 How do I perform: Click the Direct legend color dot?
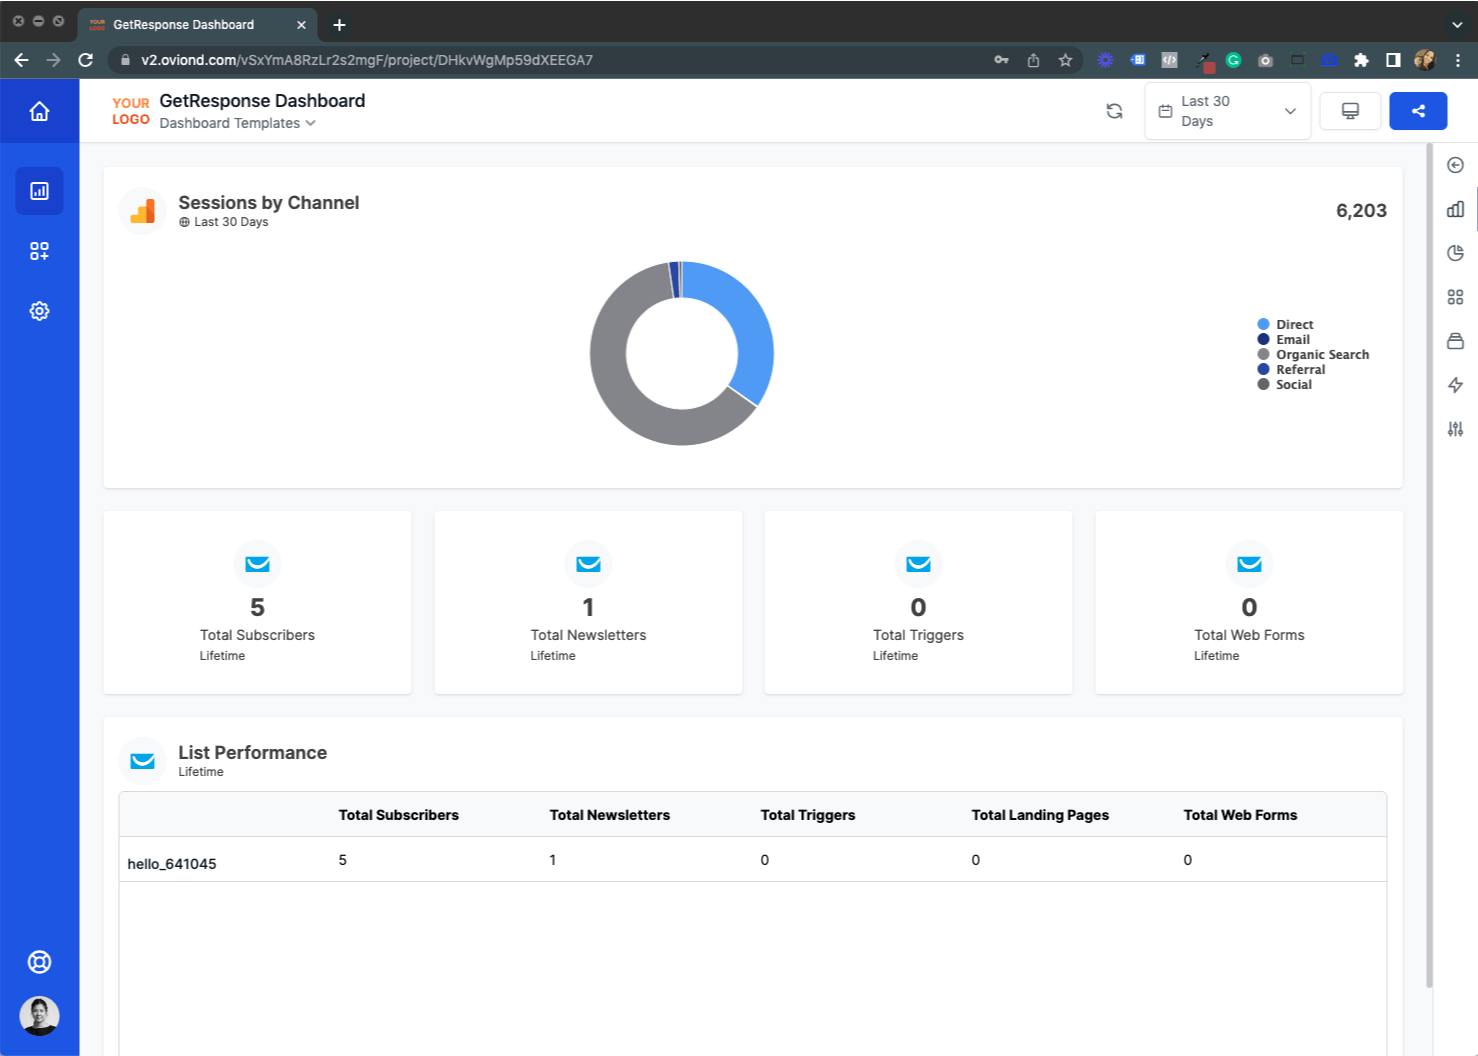click(x=1264, y=323)
